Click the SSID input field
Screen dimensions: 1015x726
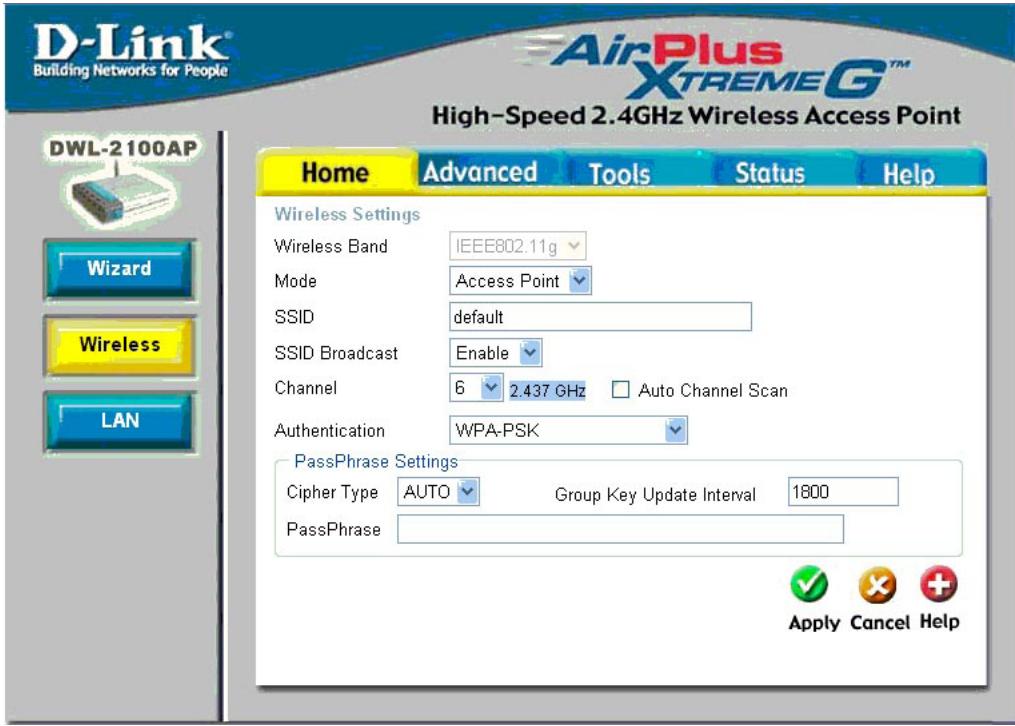coord(600,316)
